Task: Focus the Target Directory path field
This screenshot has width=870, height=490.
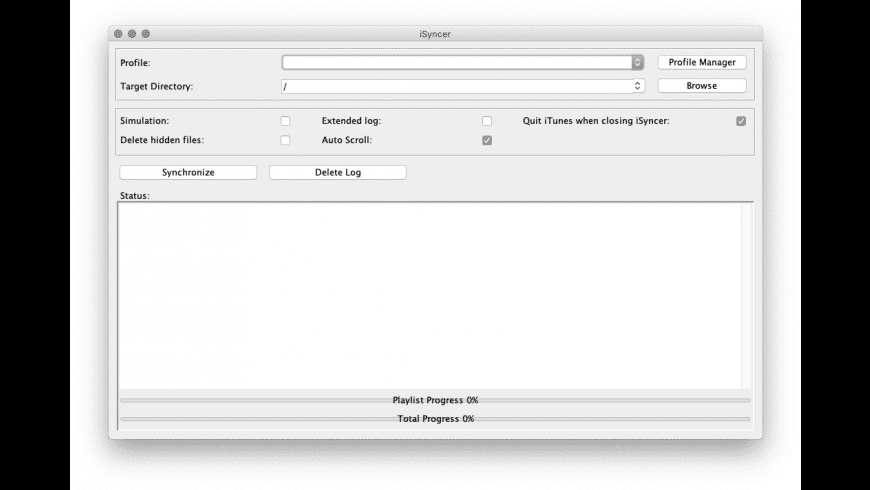Action: pos(457,86)
